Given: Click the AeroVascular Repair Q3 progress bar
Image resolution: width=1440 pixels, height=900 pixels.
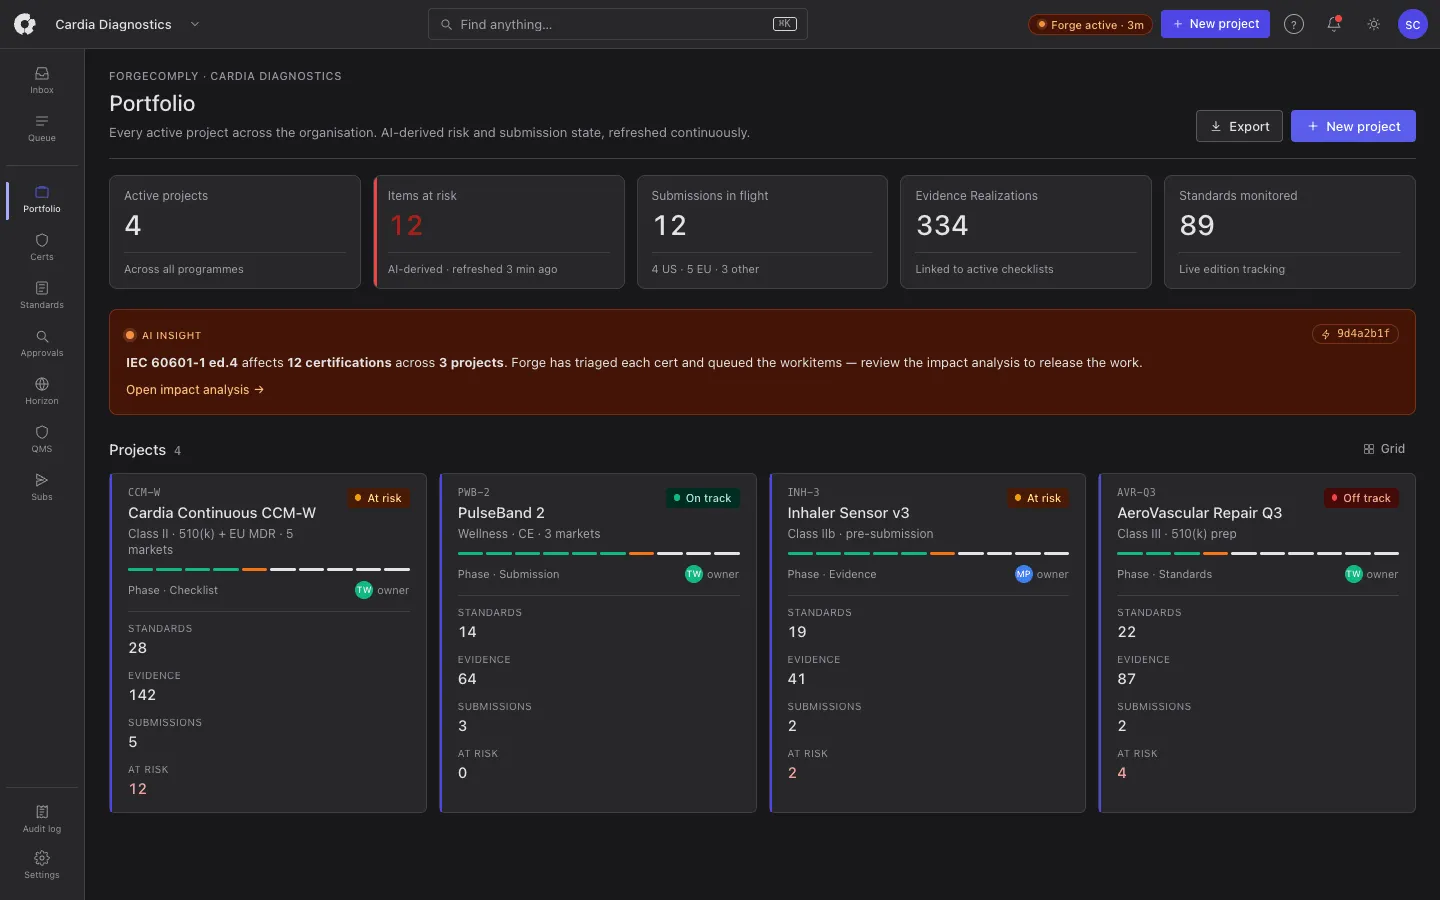Looking at the screenshot, I should pos(1258,553).
